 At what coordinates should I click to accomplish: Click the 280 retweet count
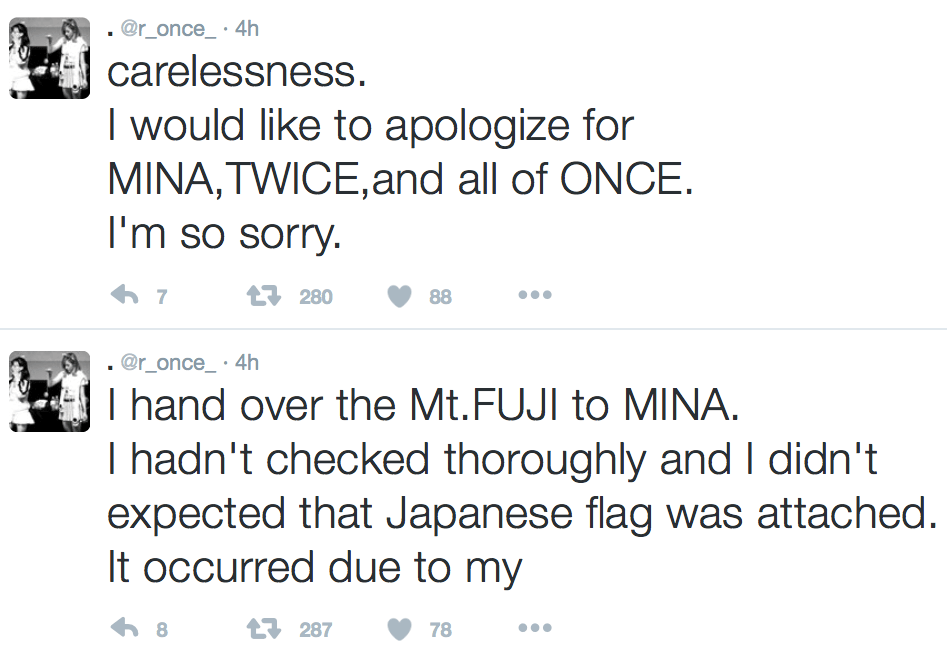click(x=316, y=297)
